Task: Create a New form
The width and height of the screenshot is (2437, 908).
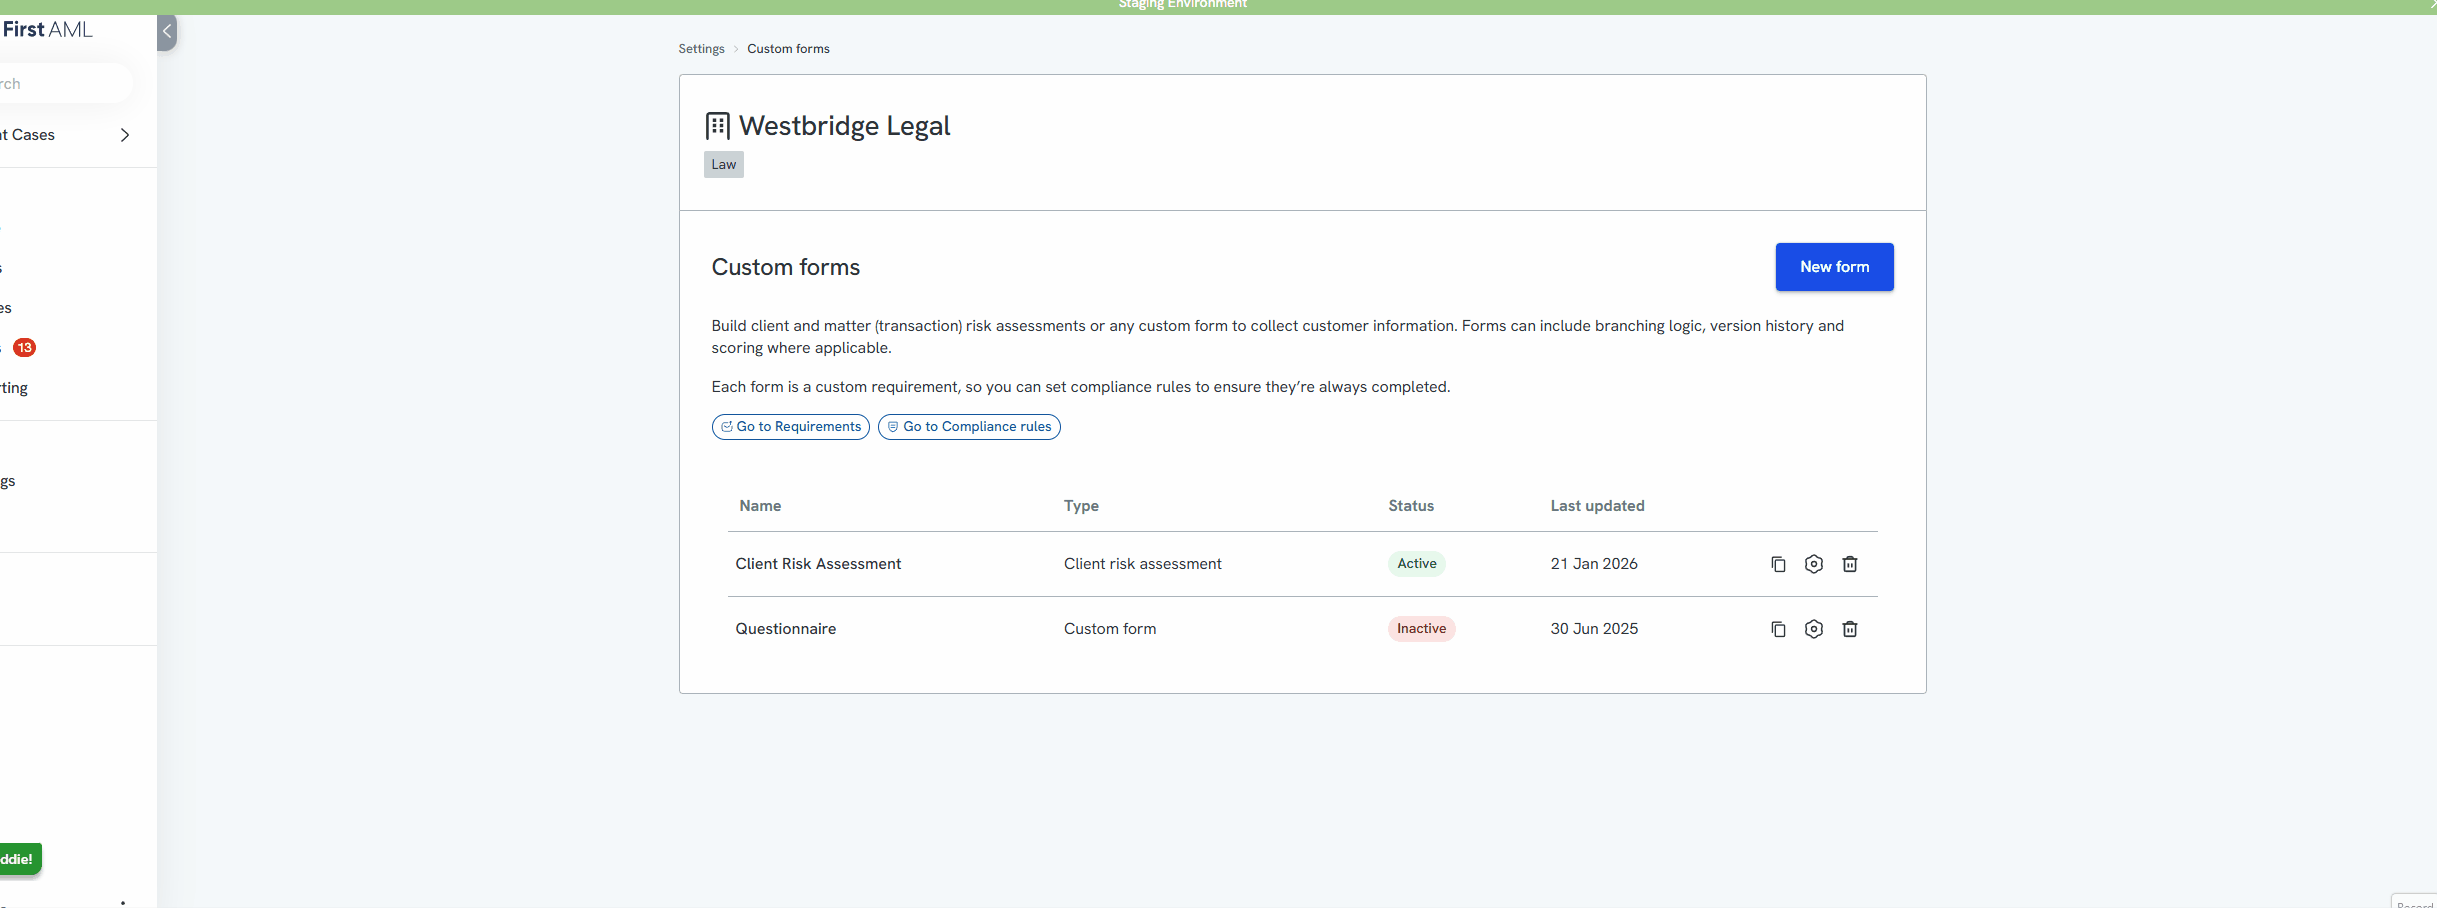Action: (x=1834, y=267)
